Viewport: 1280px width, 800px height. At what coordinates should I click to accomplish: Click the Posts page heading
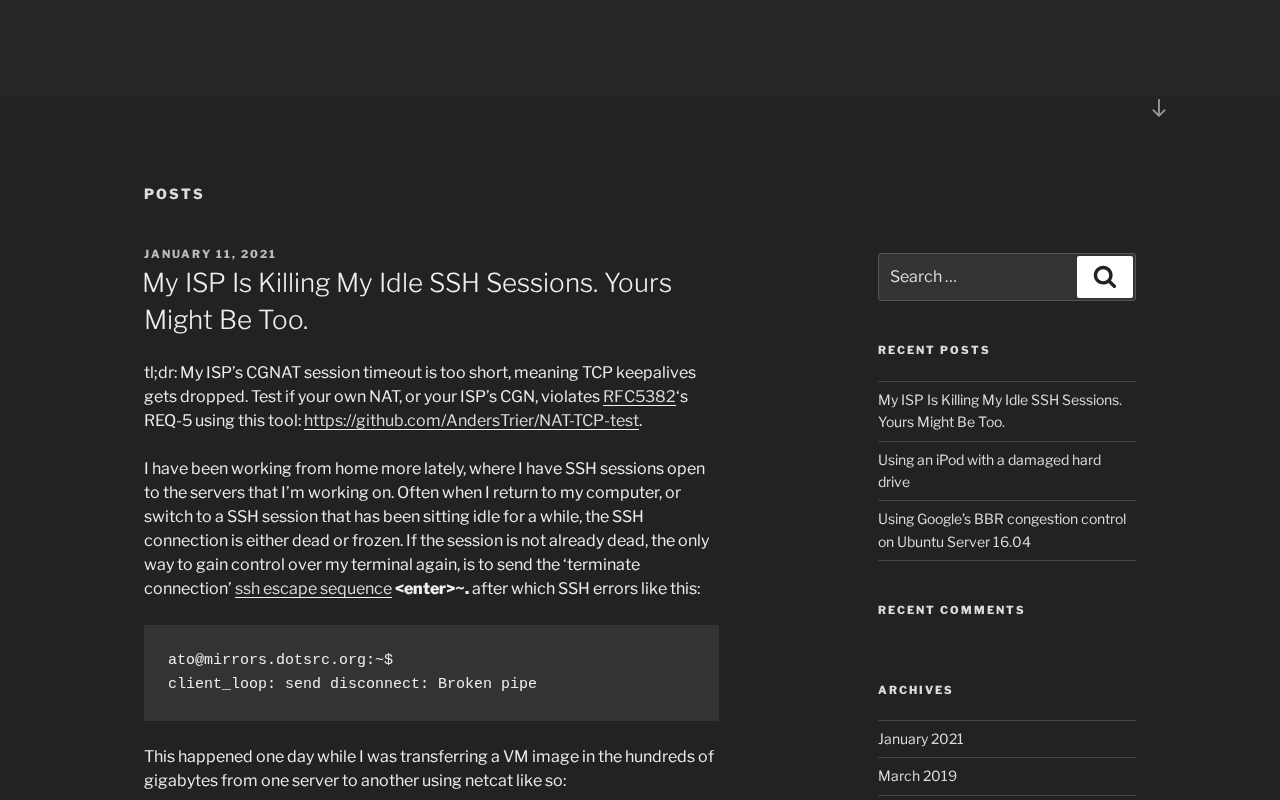click(174, 194)
